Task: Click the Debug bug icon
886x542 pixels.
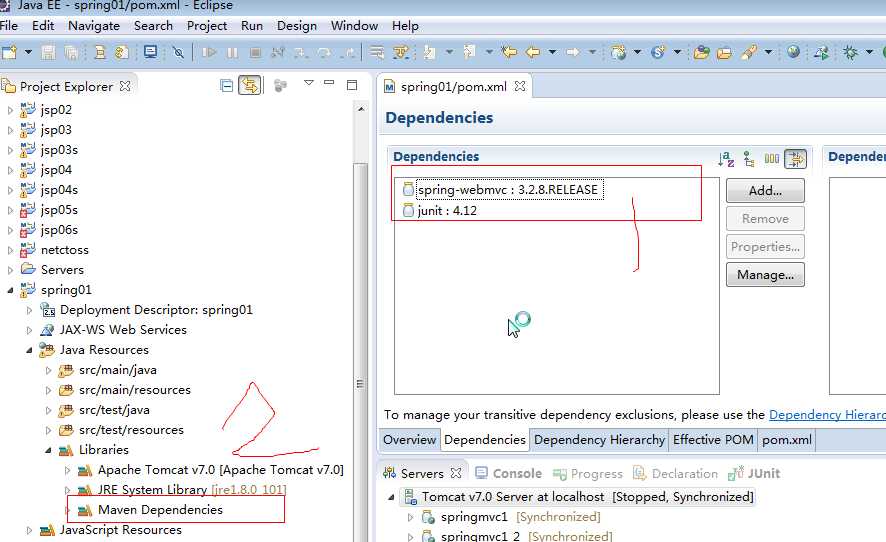Action: 850,53
